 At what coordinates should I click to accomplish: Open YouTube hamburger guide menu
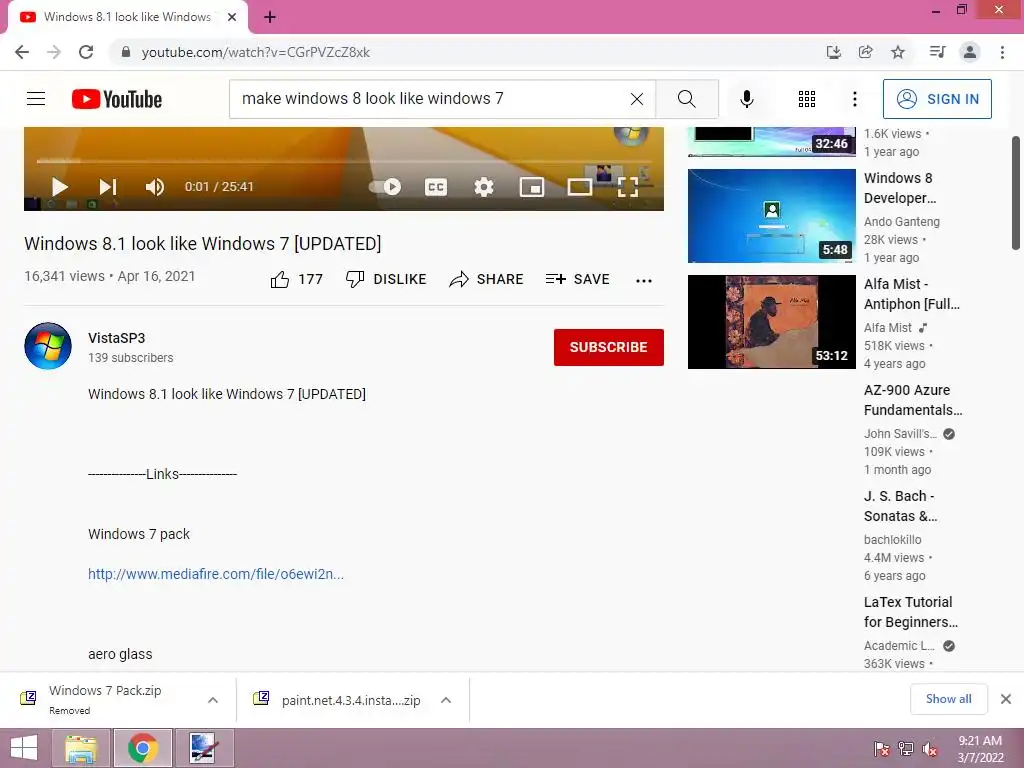36,99
